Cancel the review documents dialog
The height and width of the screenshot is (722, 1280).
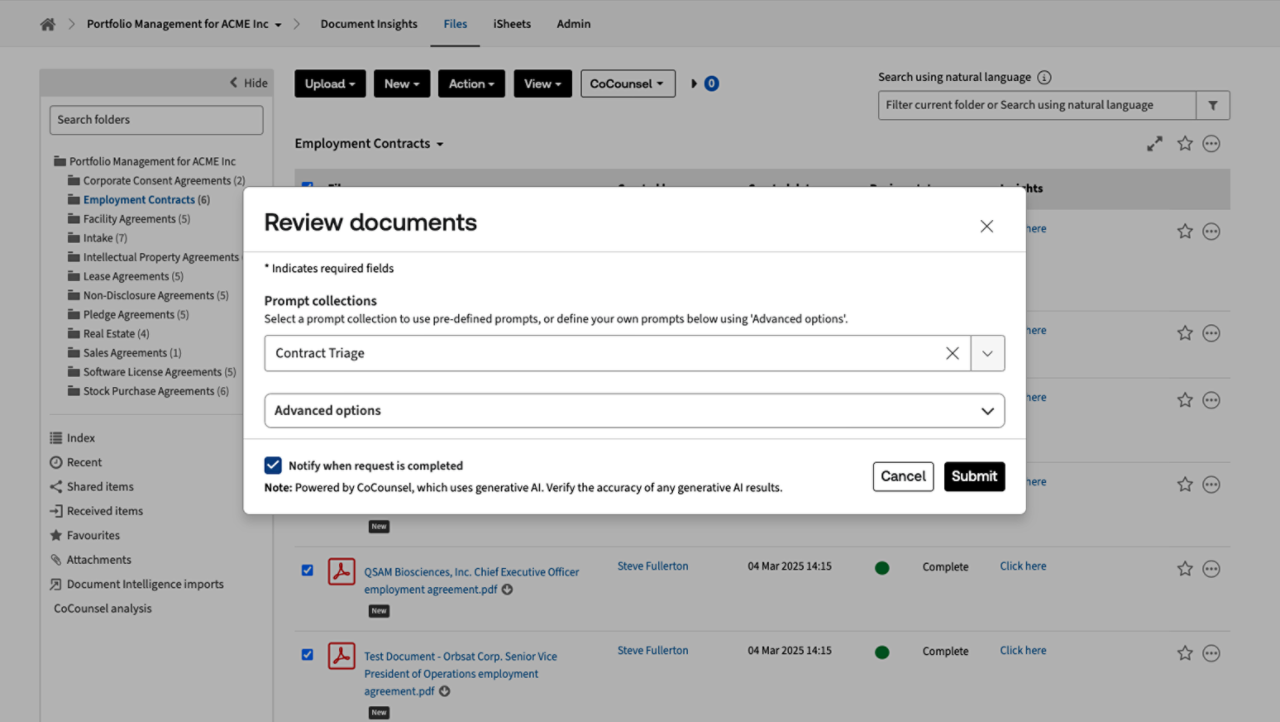(x=902, y=476)
